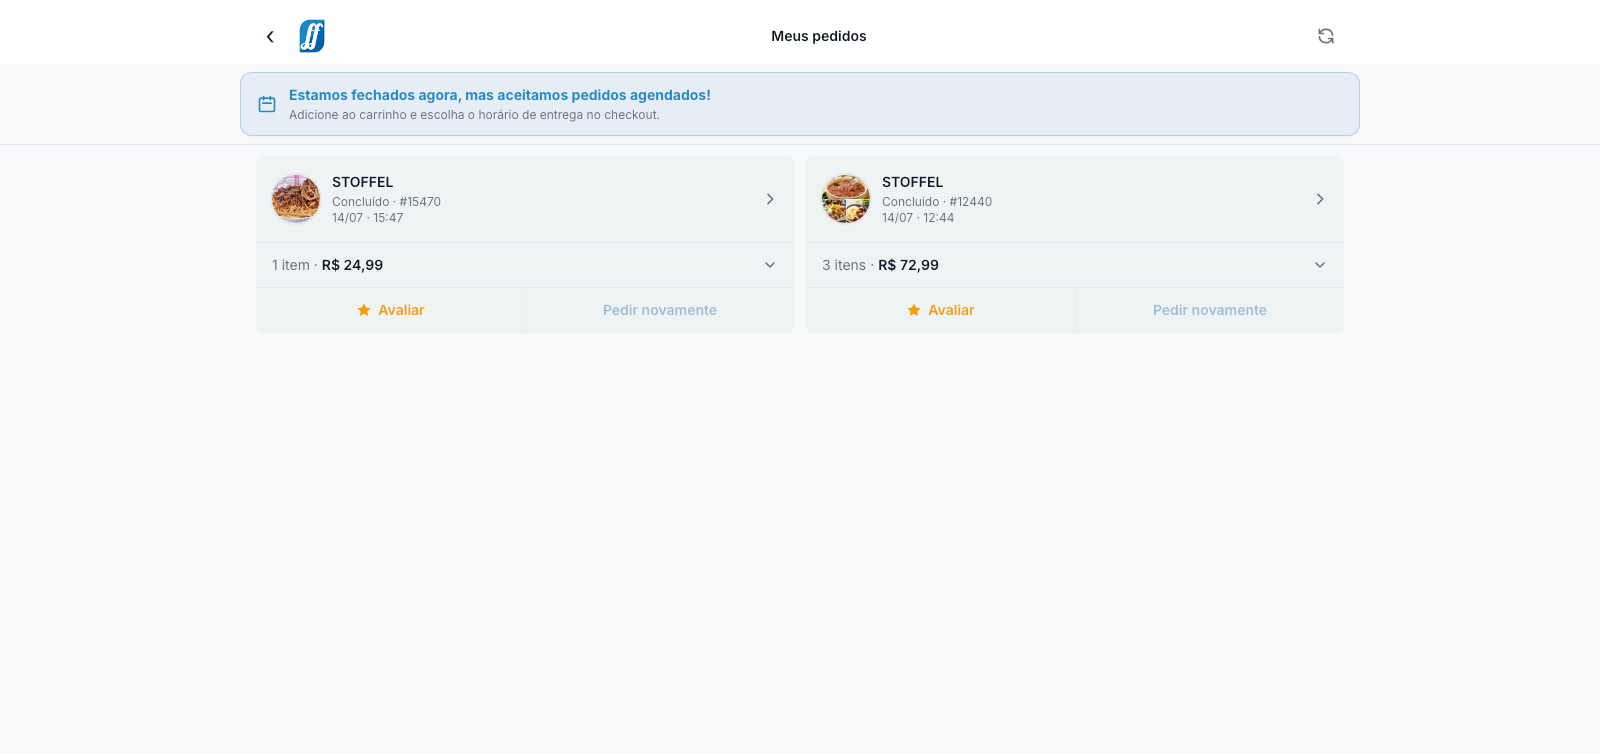Refresh the orders list with the reload icon
This screenshot has width=1600, height=754.
pos(1326,36)
